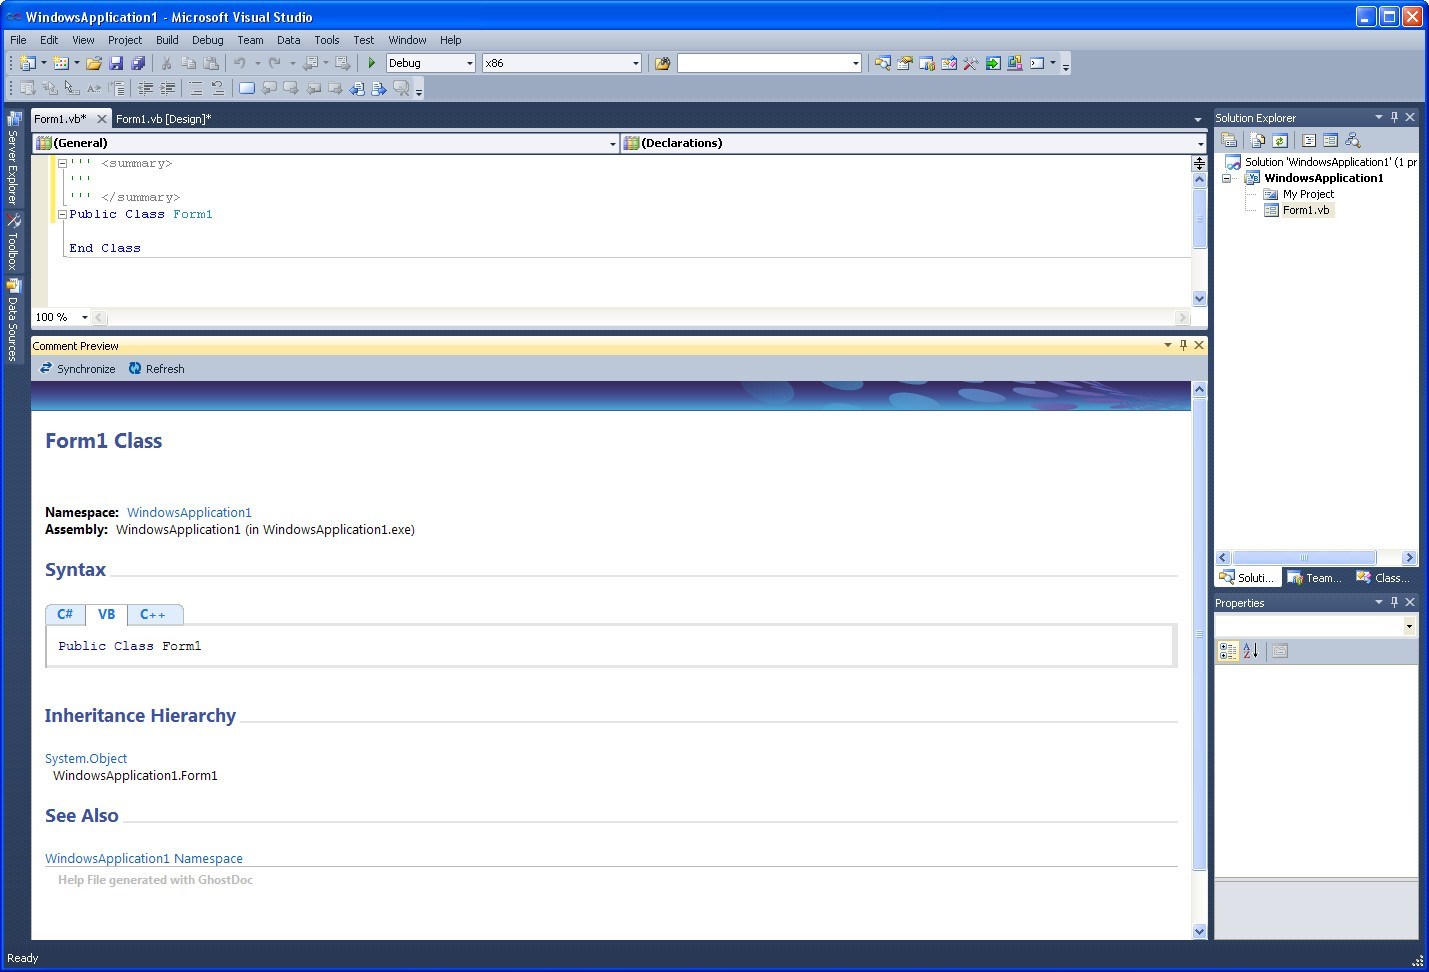Refresh Solution Explorer with the green arrows icon
1429x972 pixels.
point(1280,140)
